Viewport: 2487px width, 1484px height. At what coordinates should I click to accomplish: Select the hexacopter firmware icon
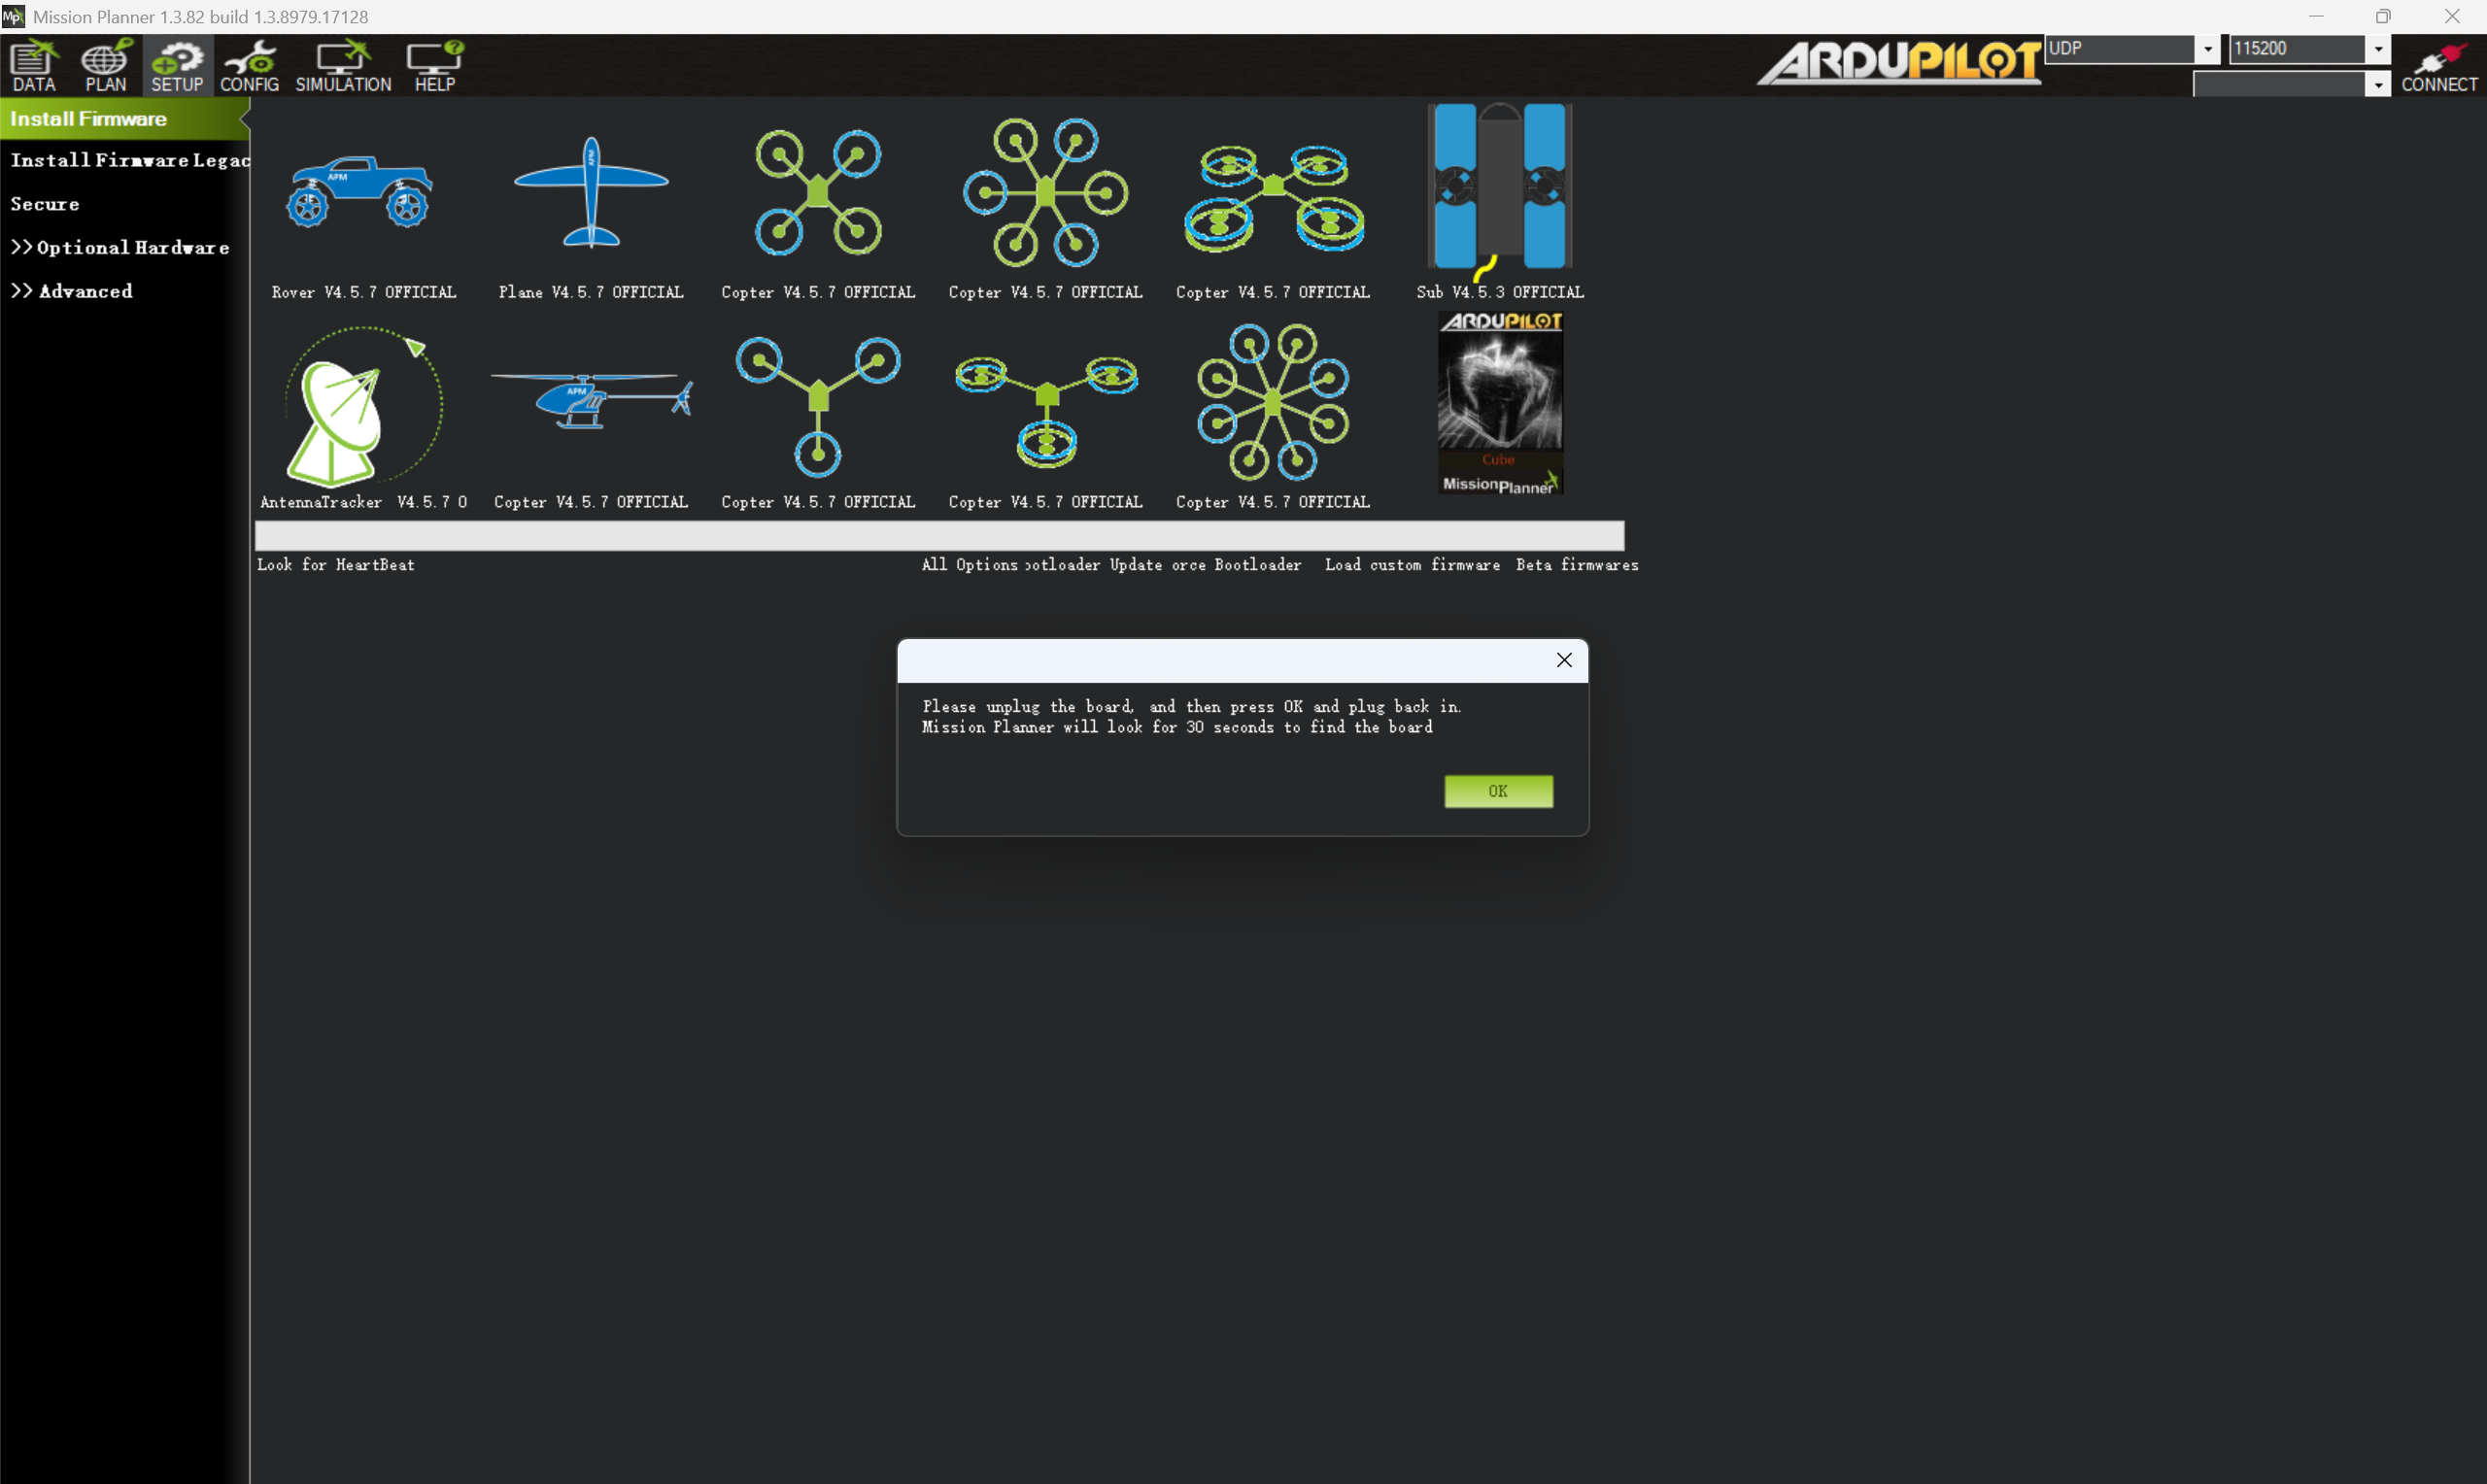tap(1045, 192)
